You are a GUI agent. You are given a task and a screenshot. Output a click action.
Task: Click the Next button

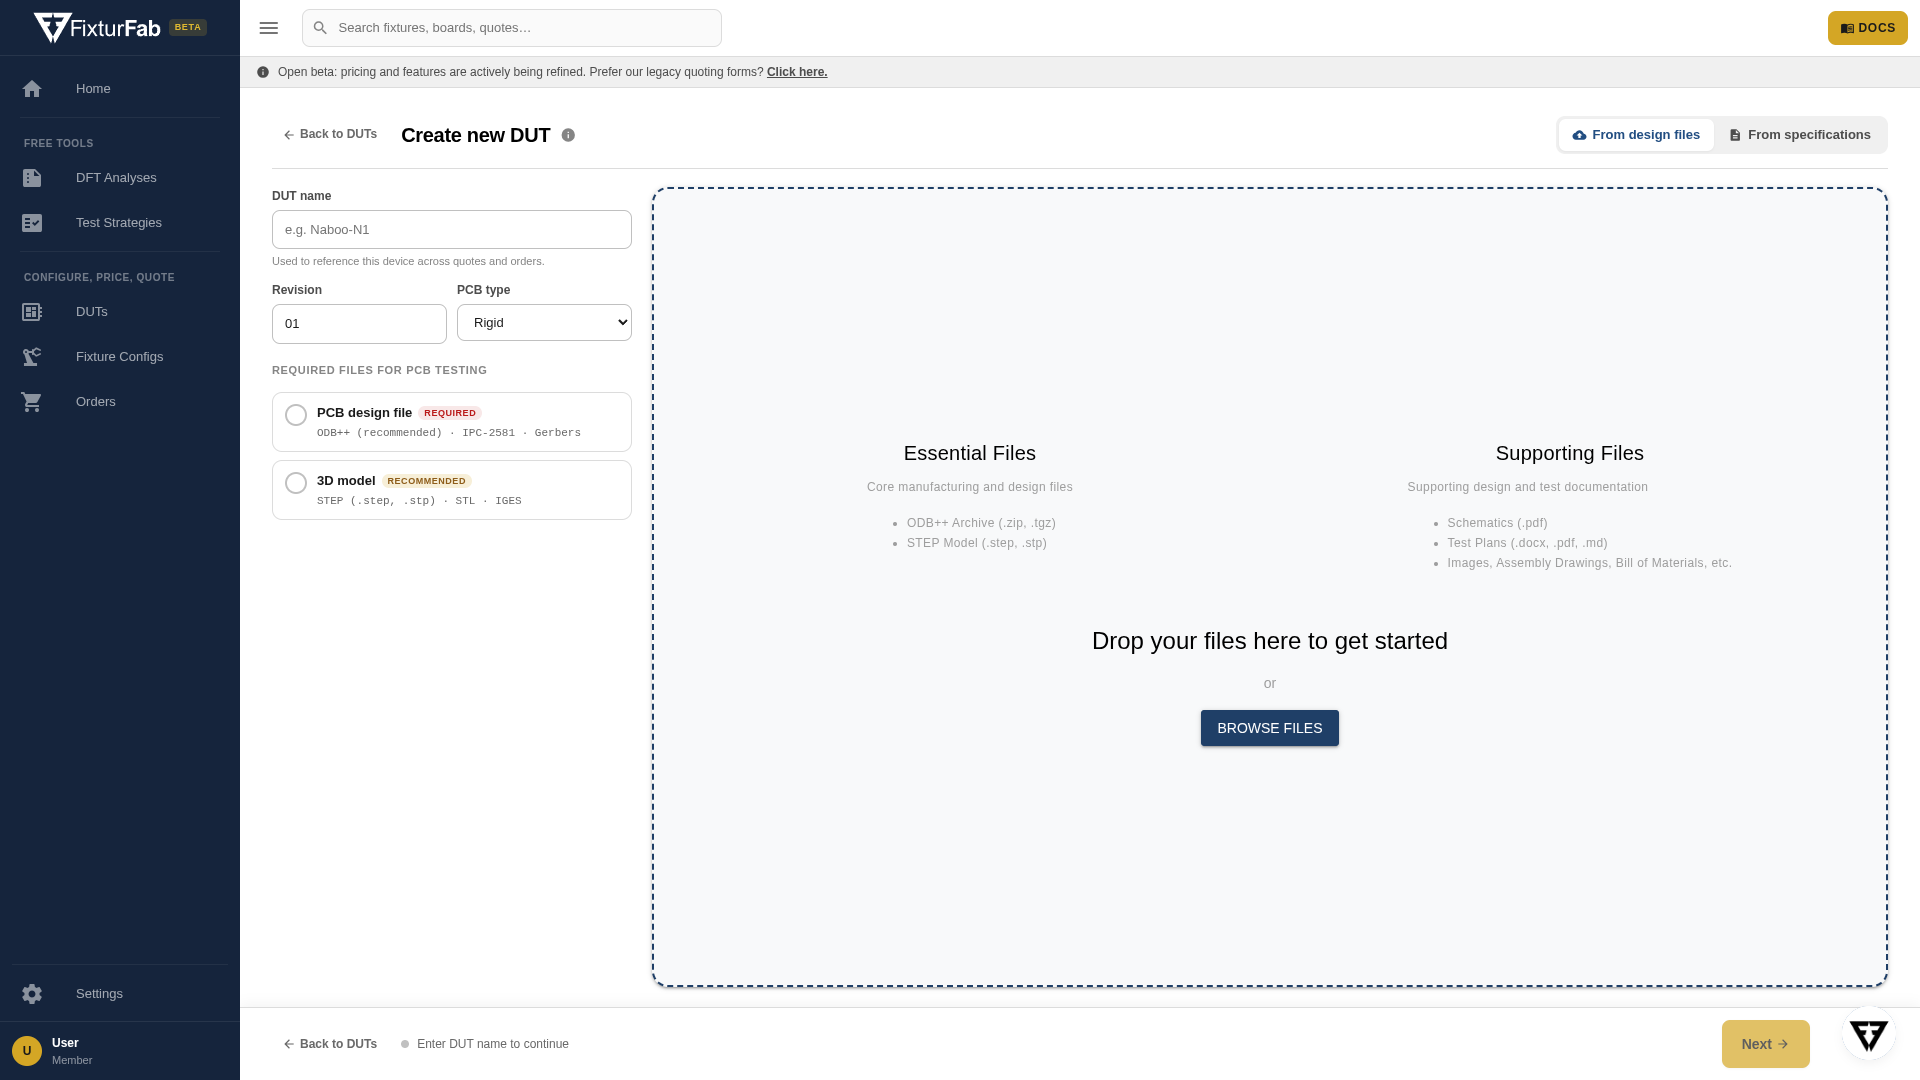click(1765, 1044)
